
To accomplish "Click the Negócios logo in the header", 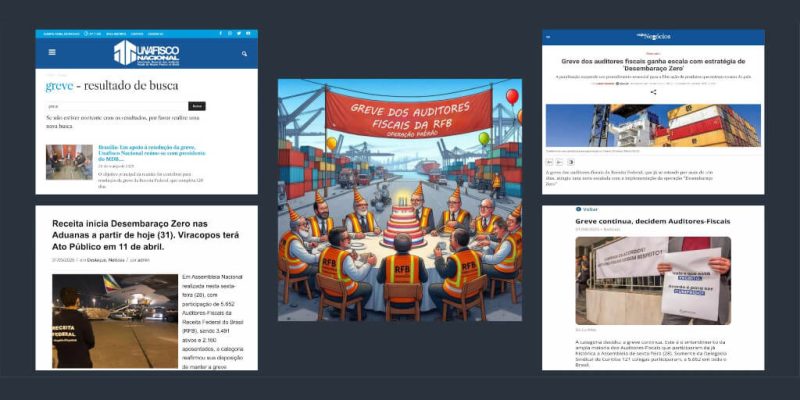I will [653, 36].
